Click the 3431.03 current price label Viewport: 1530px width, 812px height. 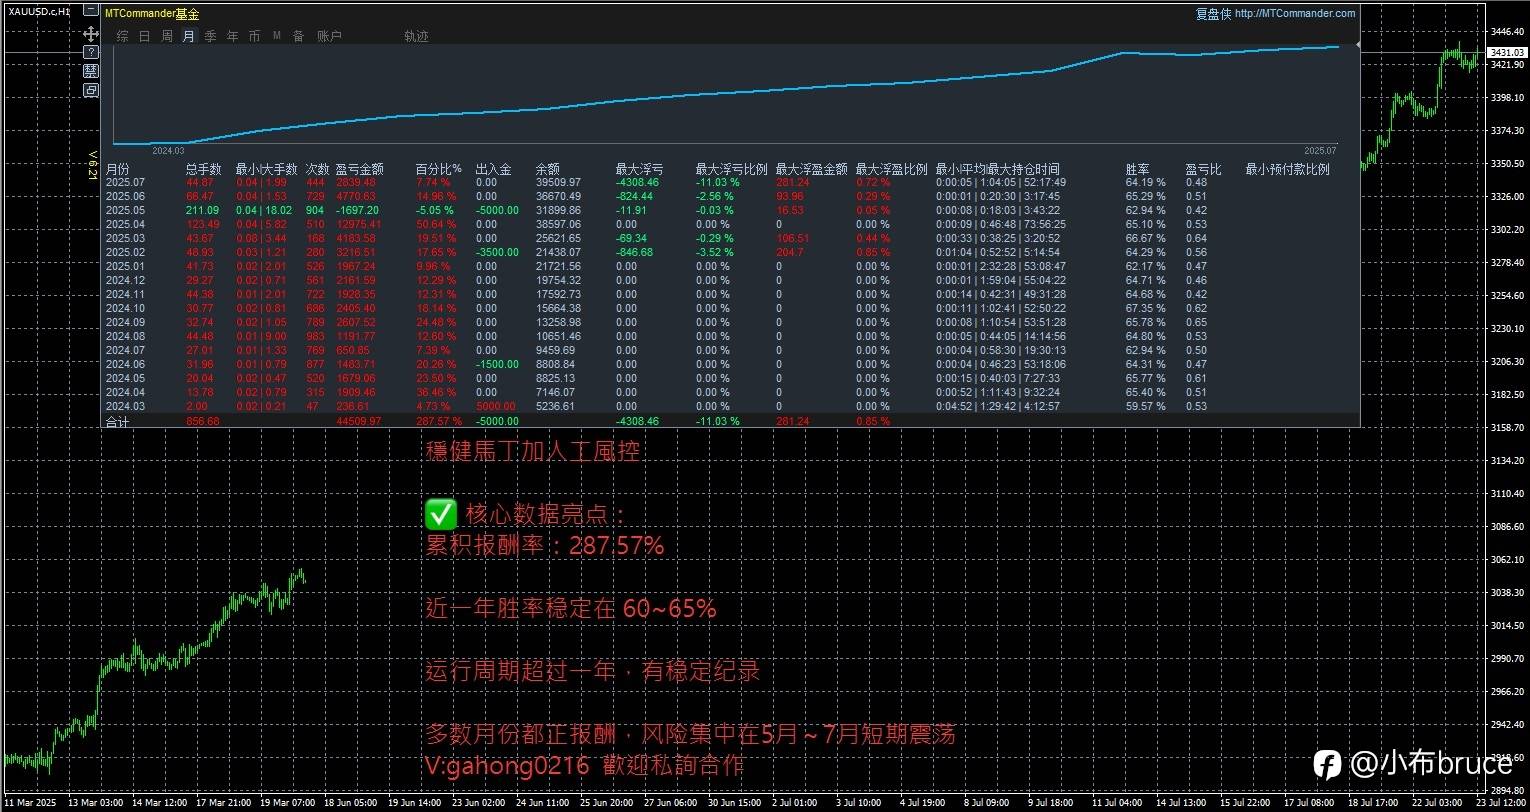tap(1507, 52)
